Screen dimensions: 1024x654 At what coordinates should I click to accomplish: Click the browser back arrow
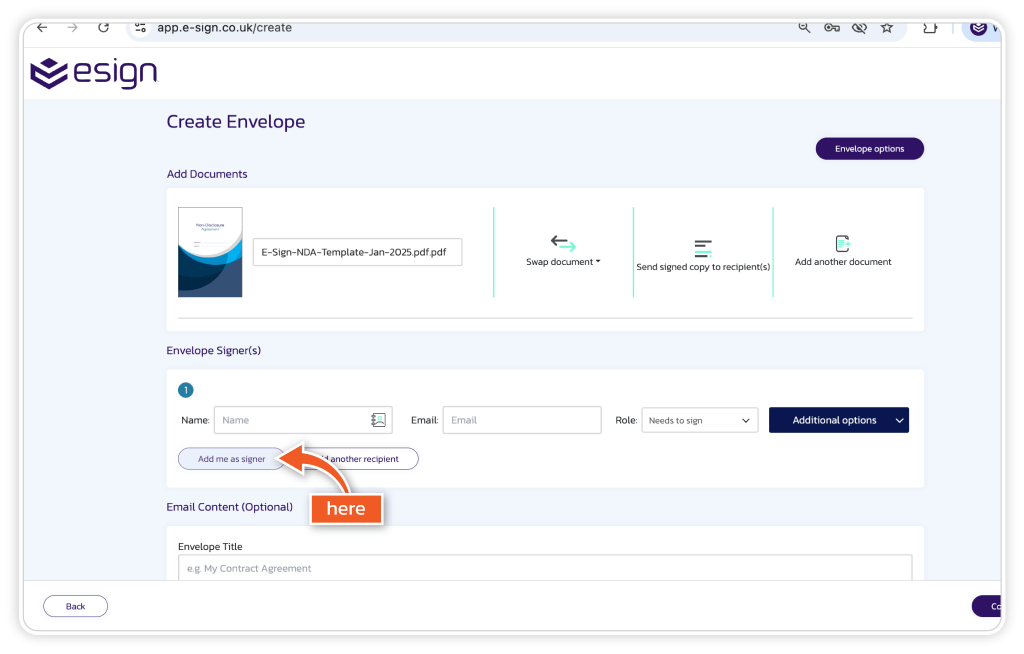[42, 28]
